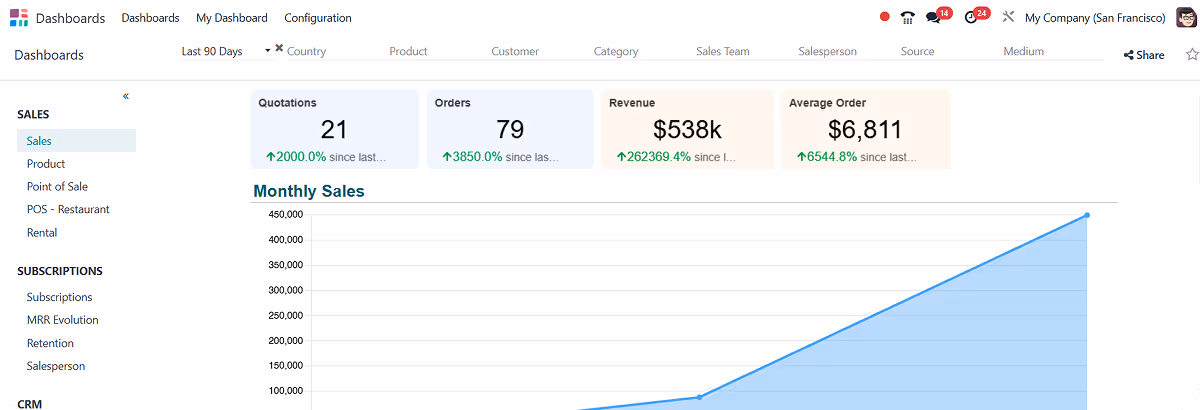Viewport: 1200px width, 410px height.
Task: Mark dashboard as favorite with star icon
Action: pyautogui.click(x=1191, y=55)
